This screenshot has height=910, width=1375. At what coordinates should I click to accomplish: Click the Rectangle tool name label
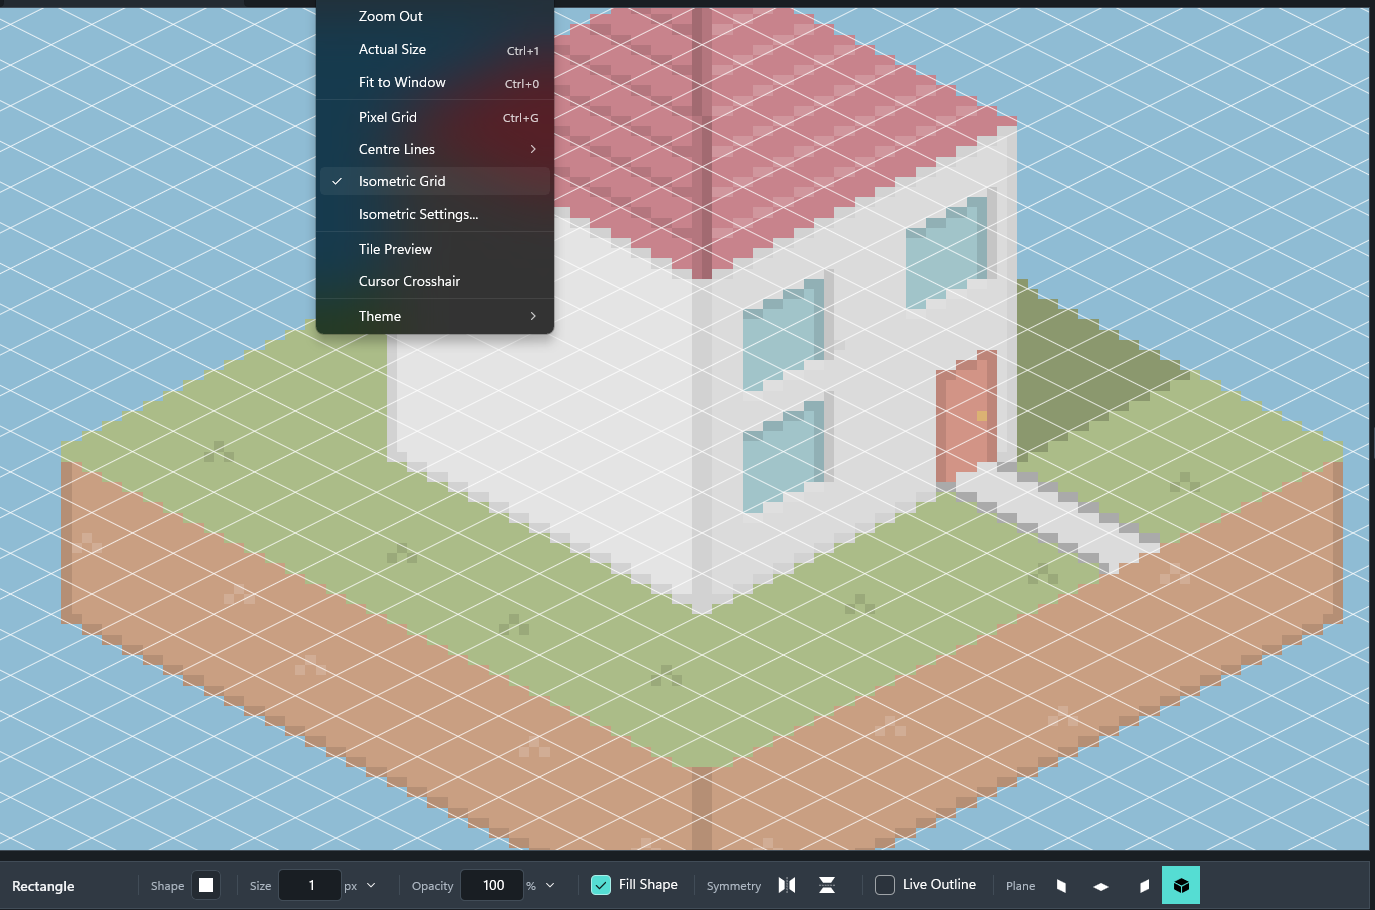point(43,886)
